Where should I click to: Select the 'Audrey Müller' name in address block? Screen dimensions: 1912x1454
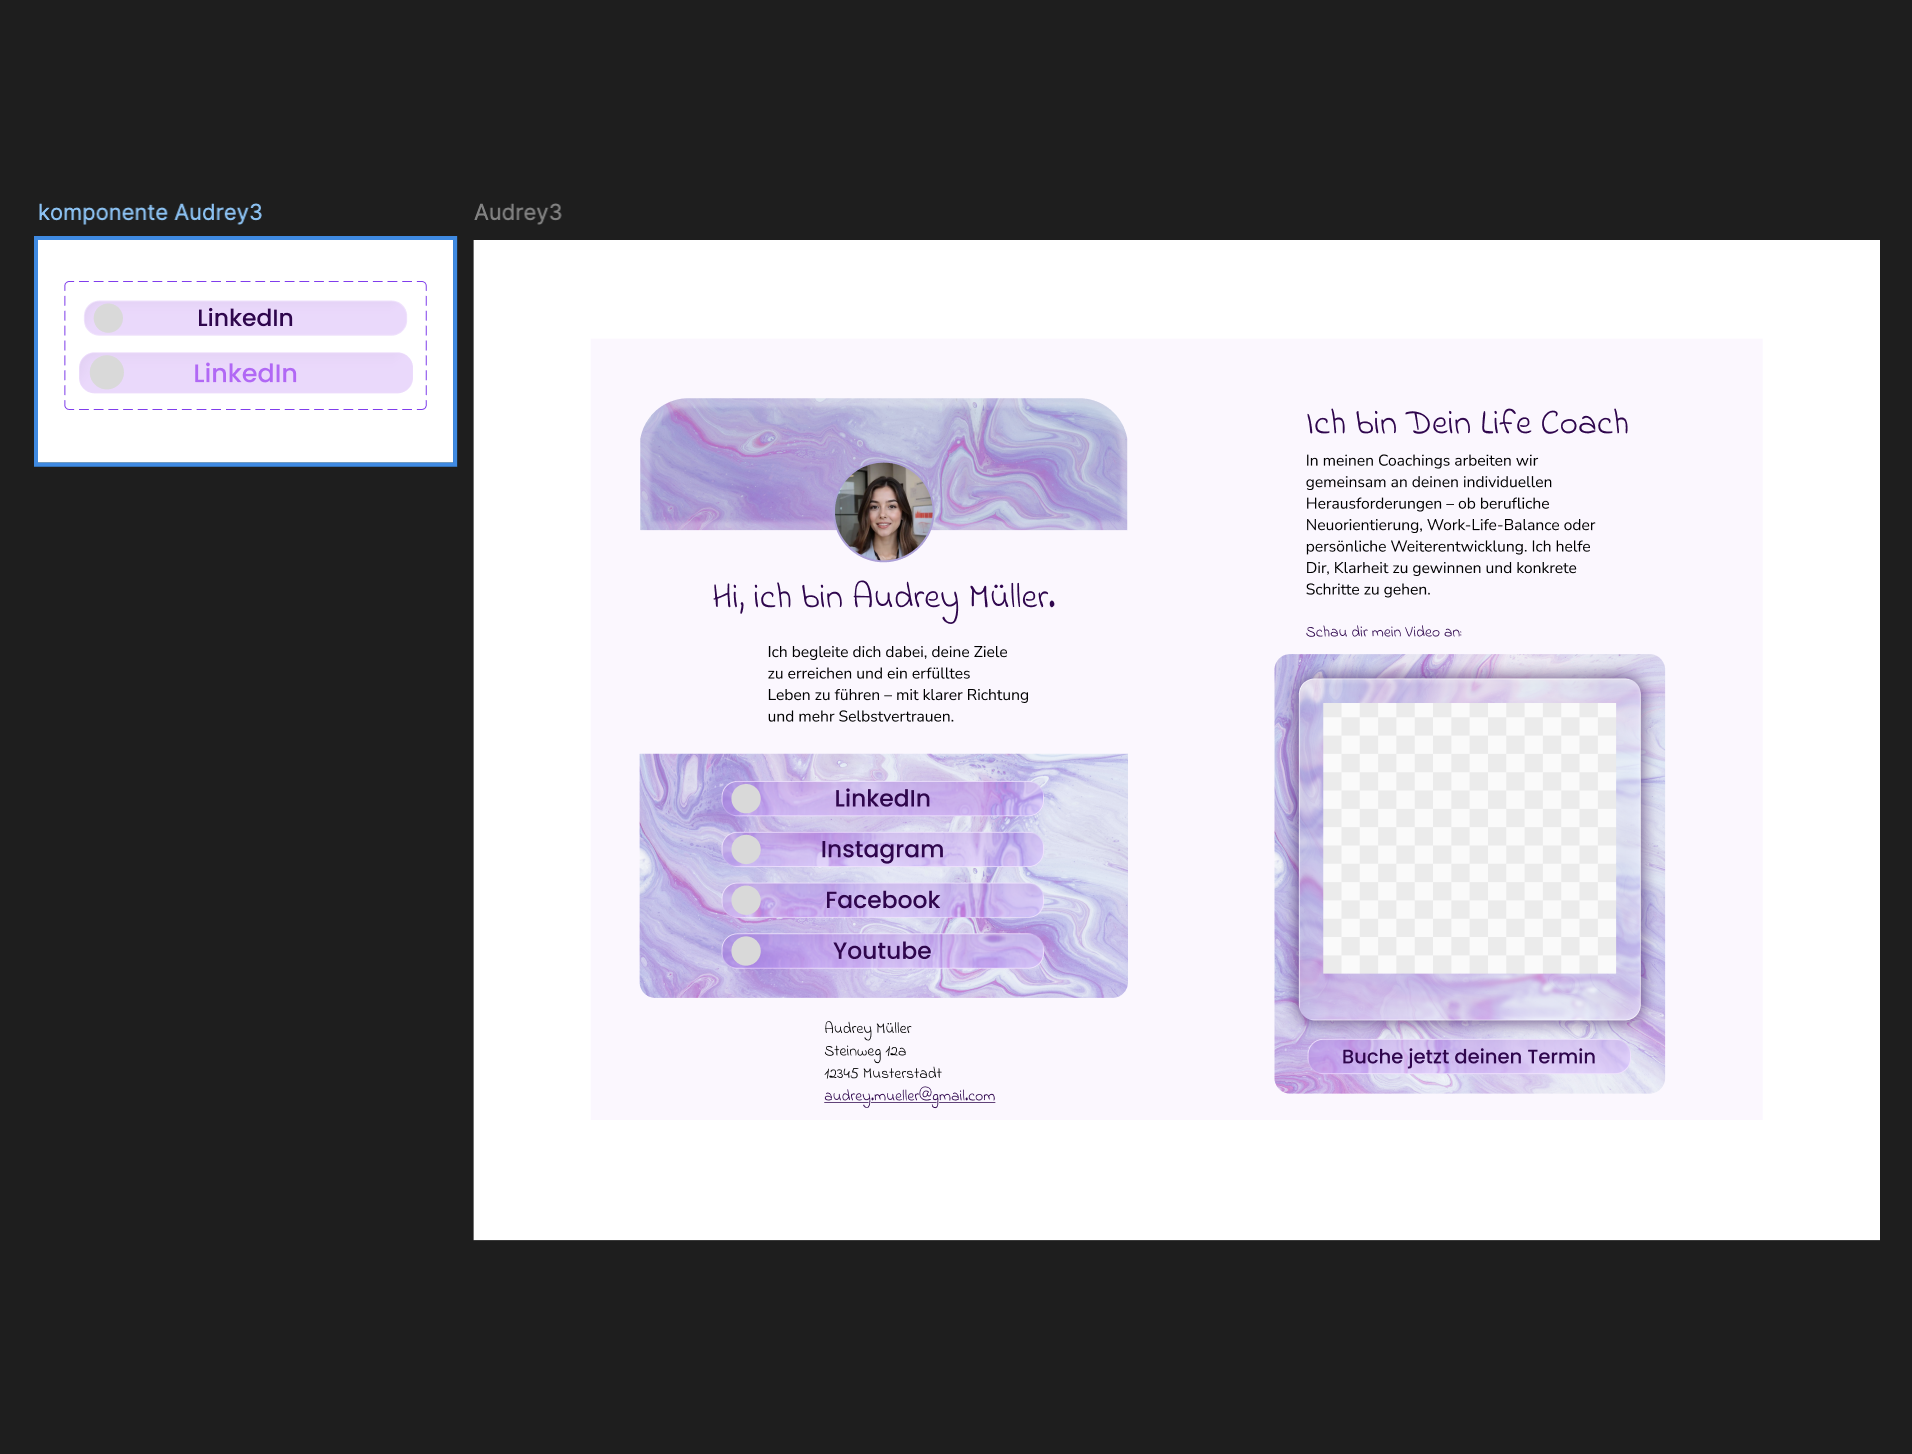[x=868, y=1028]
